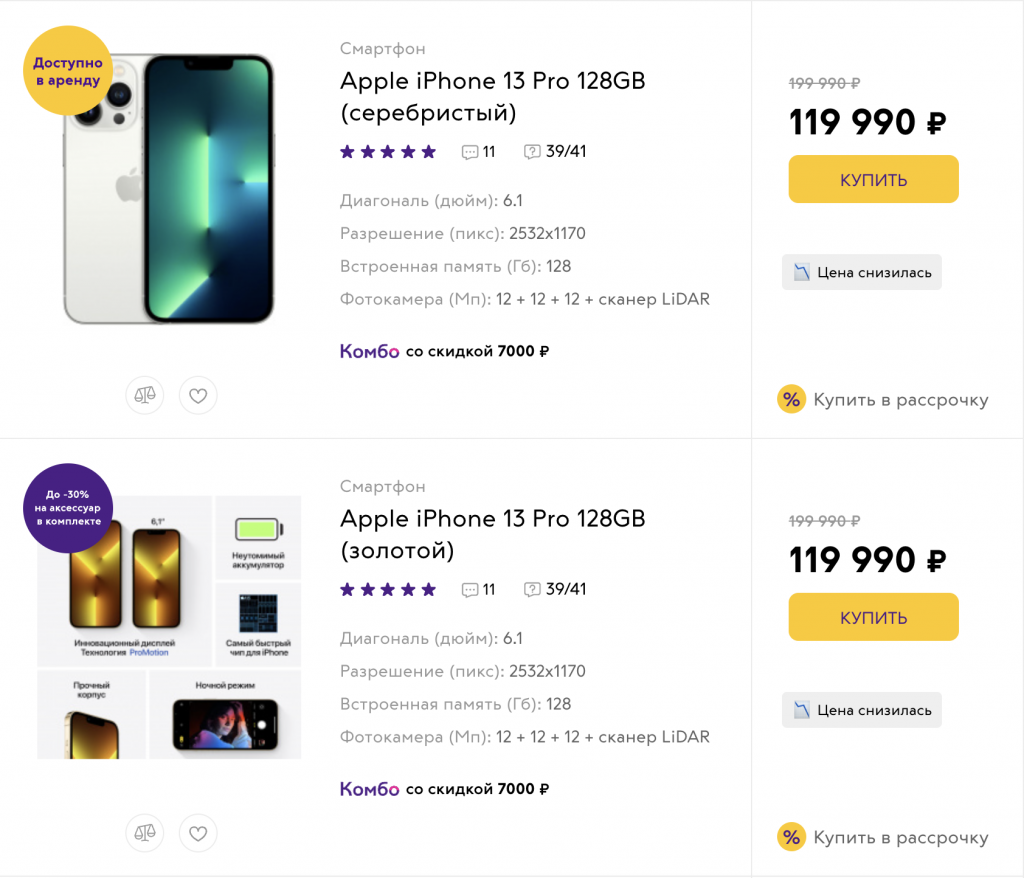Open silver iPhone 13 Pro title link
The width and height of the screenshot is (1024, 878).
click(492, 96)
